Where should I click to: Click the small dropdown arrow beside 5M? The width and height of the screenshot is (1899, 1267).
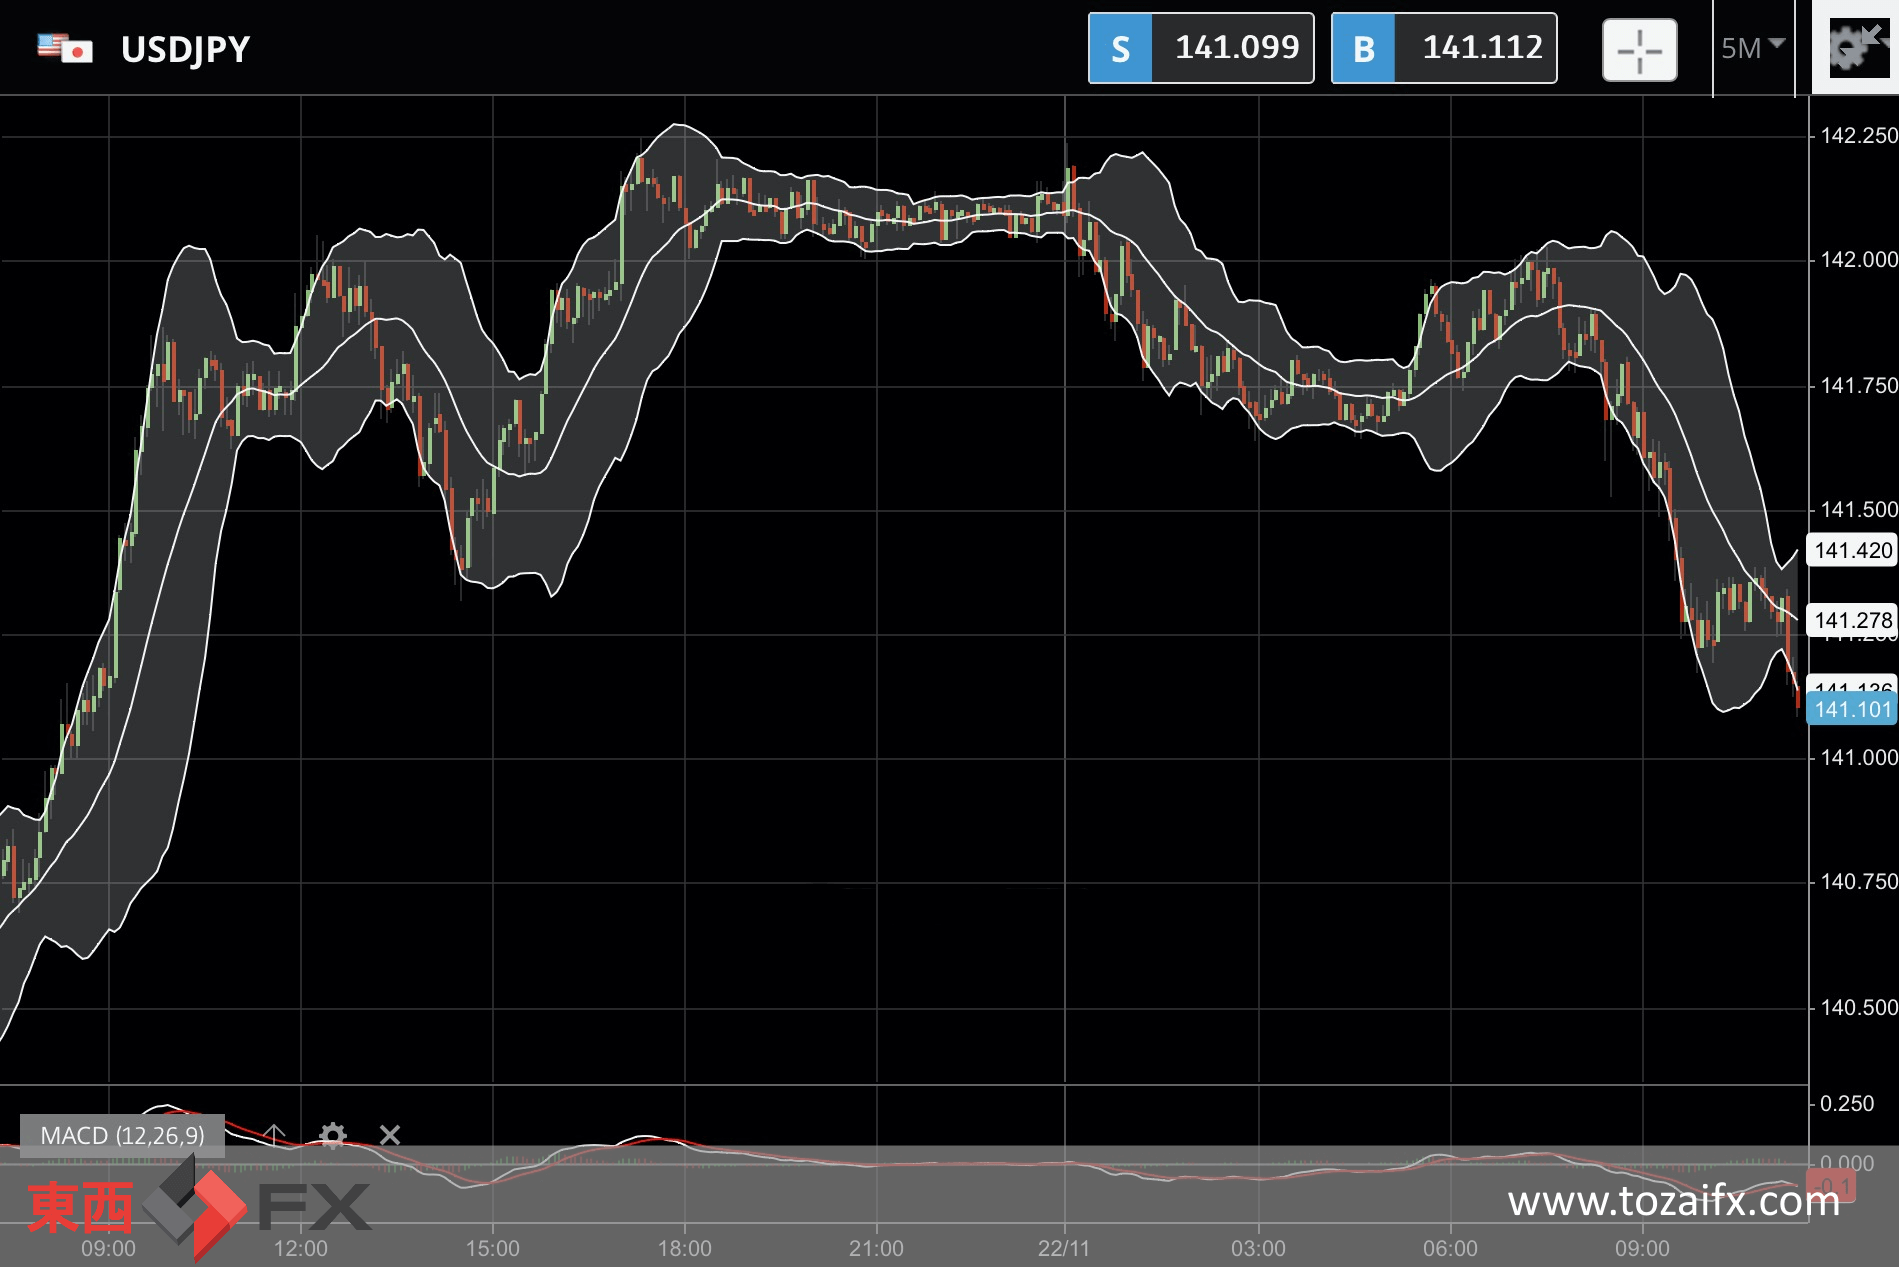(x=1776, y=43)
